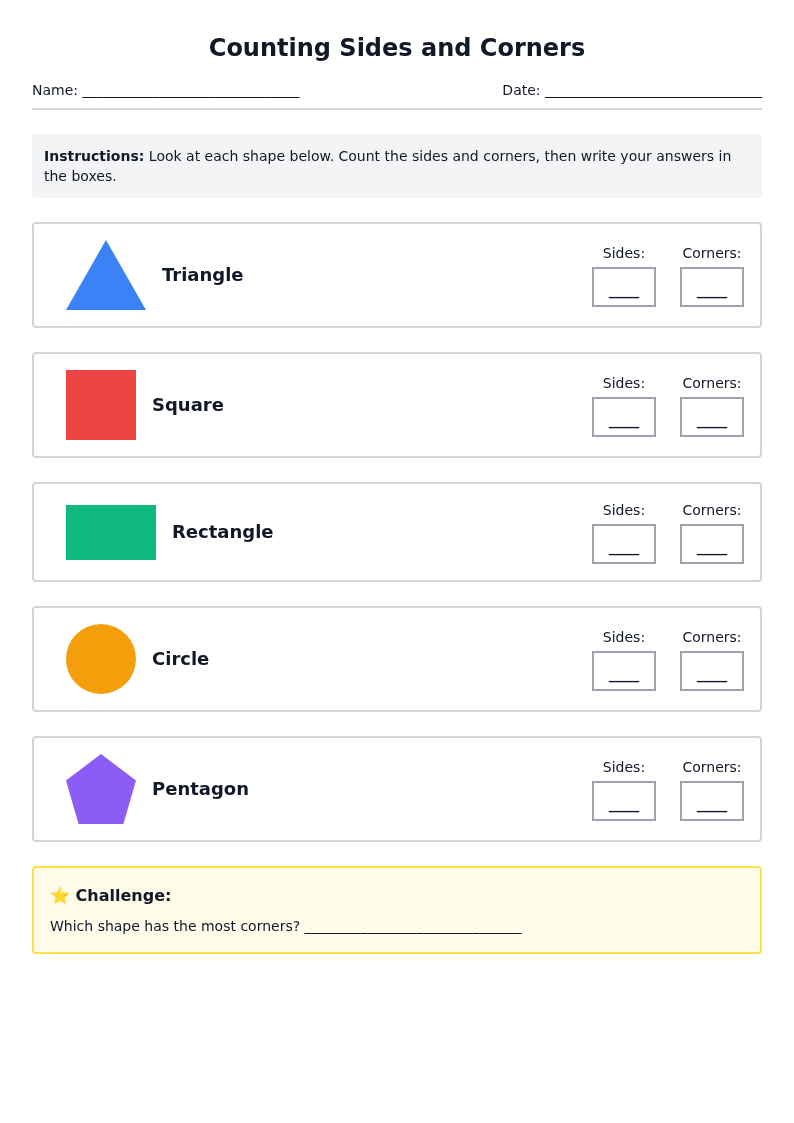The width and height of the screenshot is (794, 1123).
Task: Click the Pentagon Corners answer box
Action: [x=712, y=801]
